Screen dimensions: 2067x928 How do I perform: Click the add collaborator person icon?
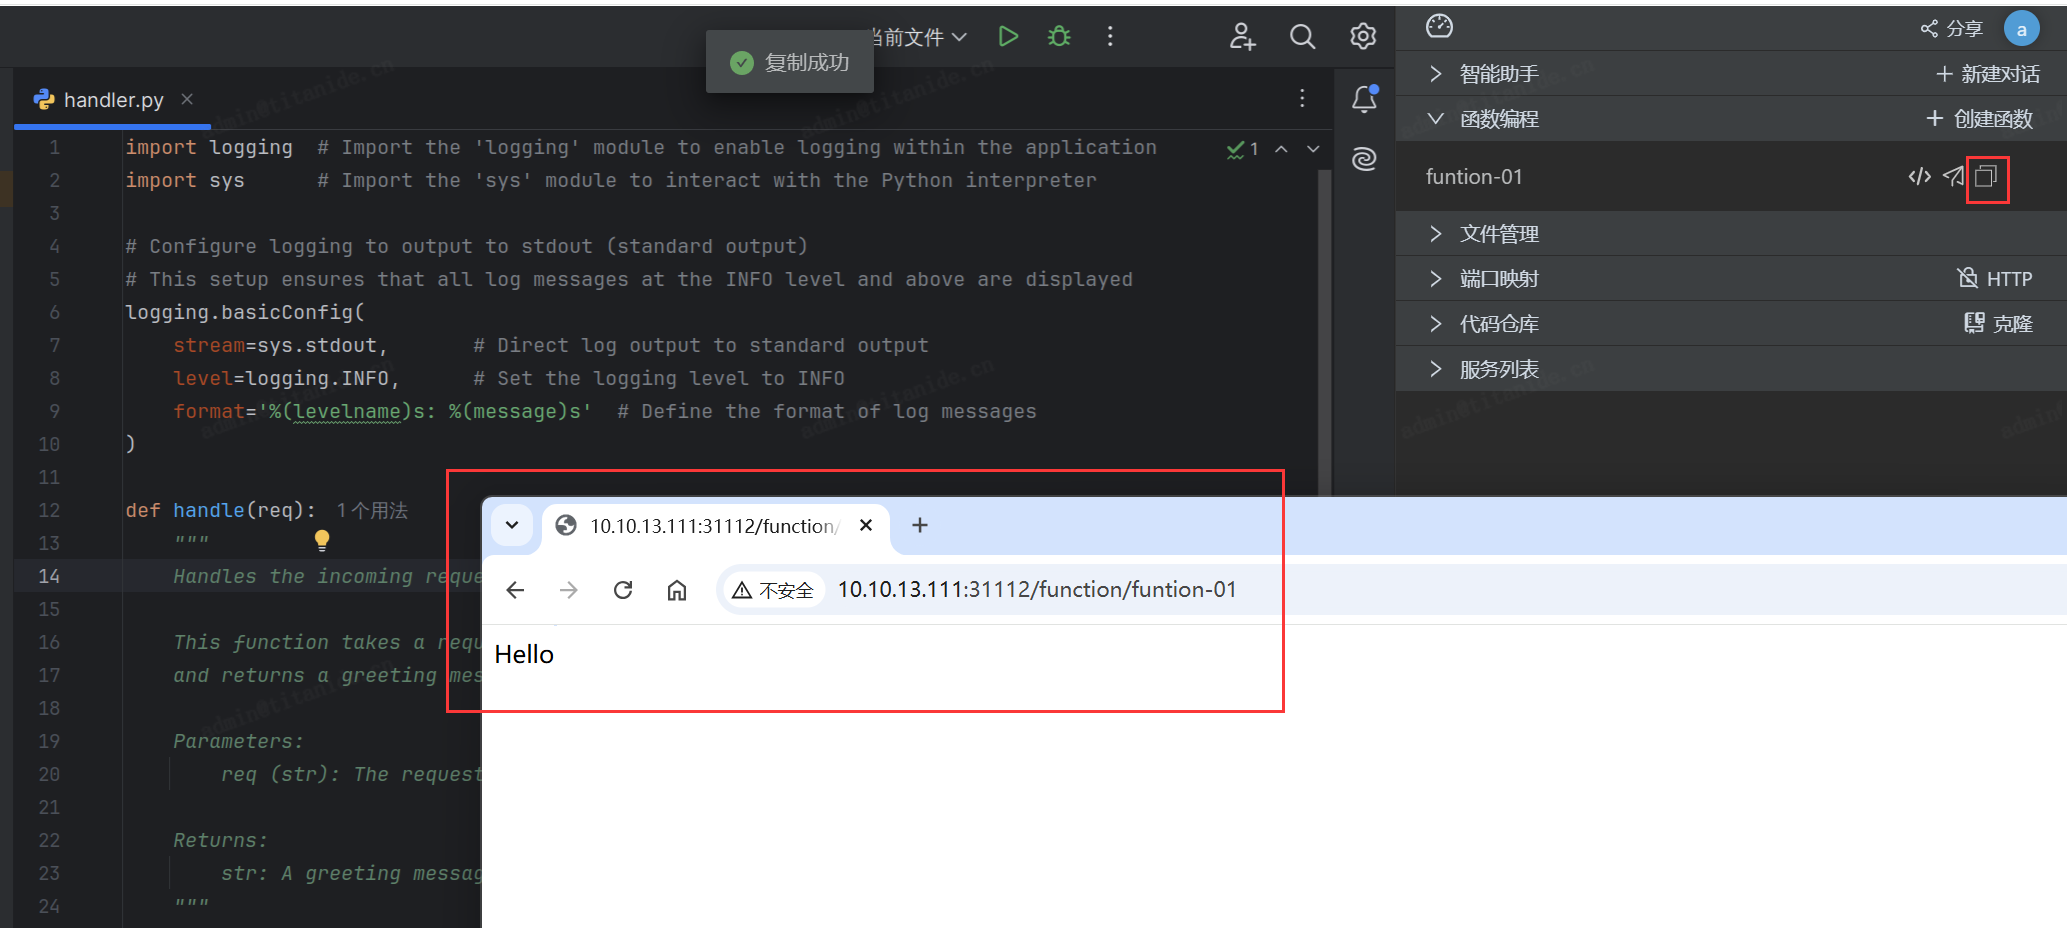point(1242,37)
